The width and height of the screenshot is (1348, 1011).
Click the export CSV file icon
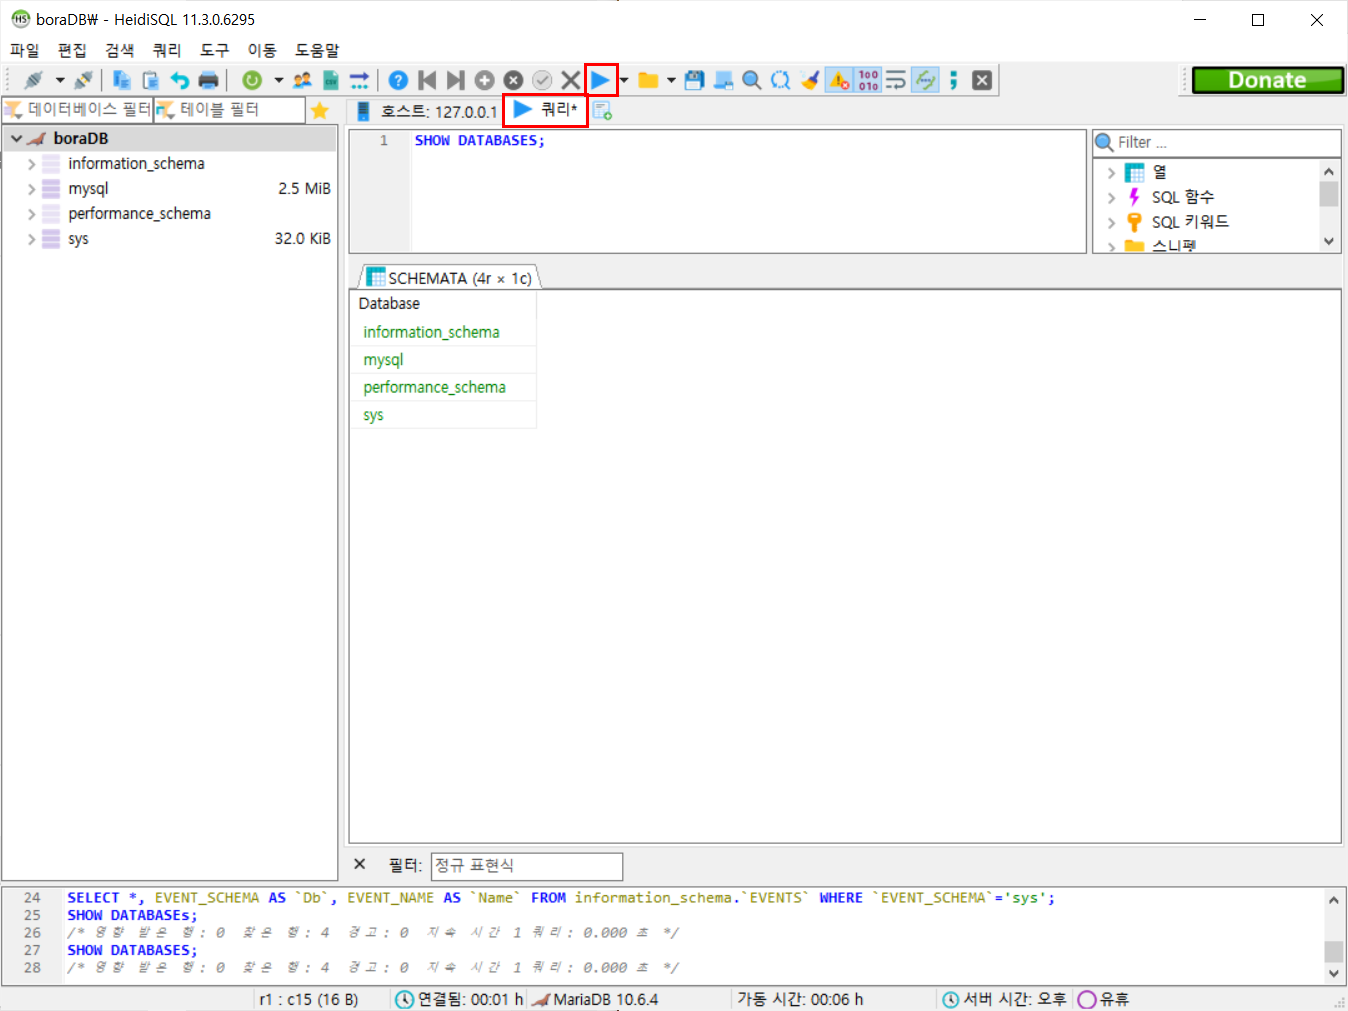(x=330, y=80)
